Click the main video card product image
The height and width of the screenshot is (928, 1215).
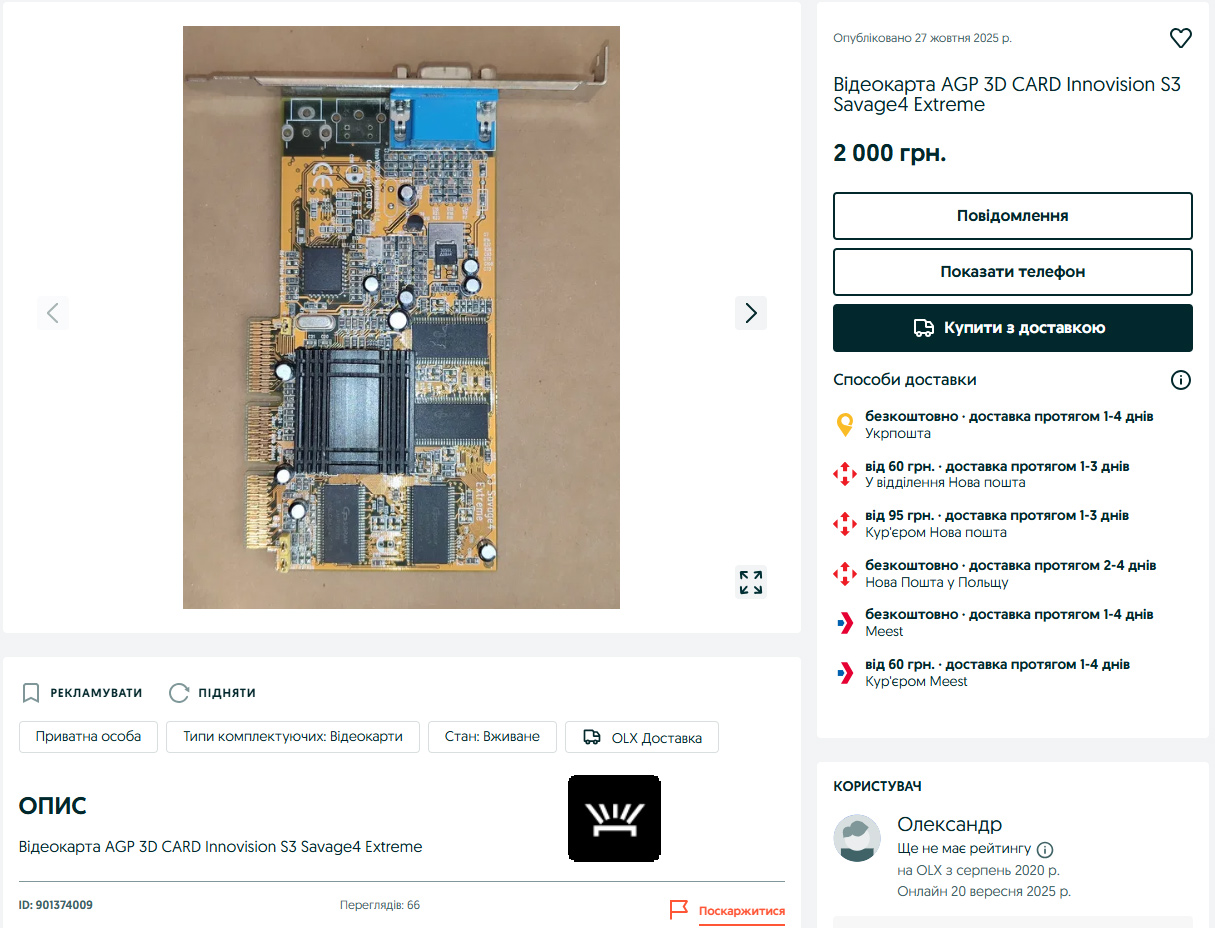coord(401,317)
